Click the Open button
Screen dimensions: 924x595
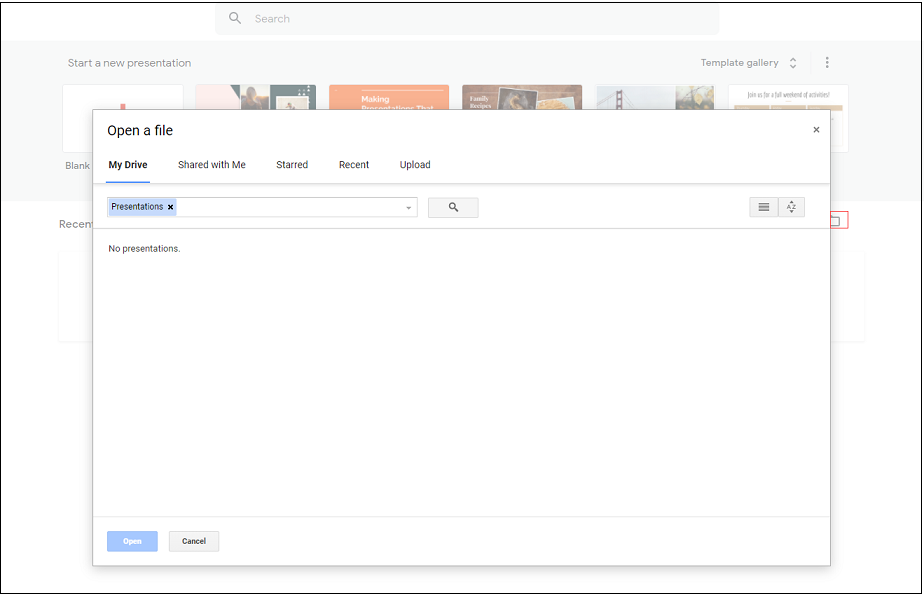click(x=131, y=541)
